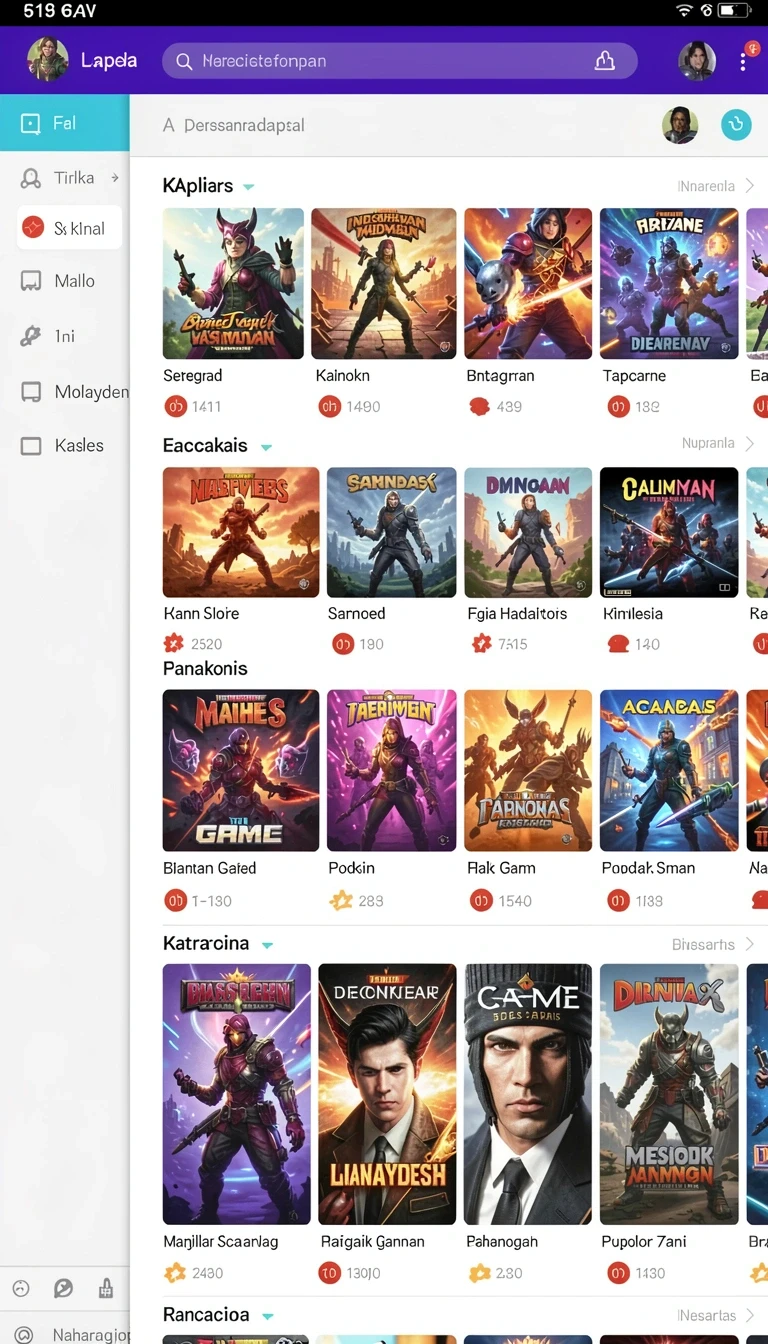Screen dimensions: 768x1344
Task: Open the Sarnoed game cover
Action: click(x=391, y=532)
